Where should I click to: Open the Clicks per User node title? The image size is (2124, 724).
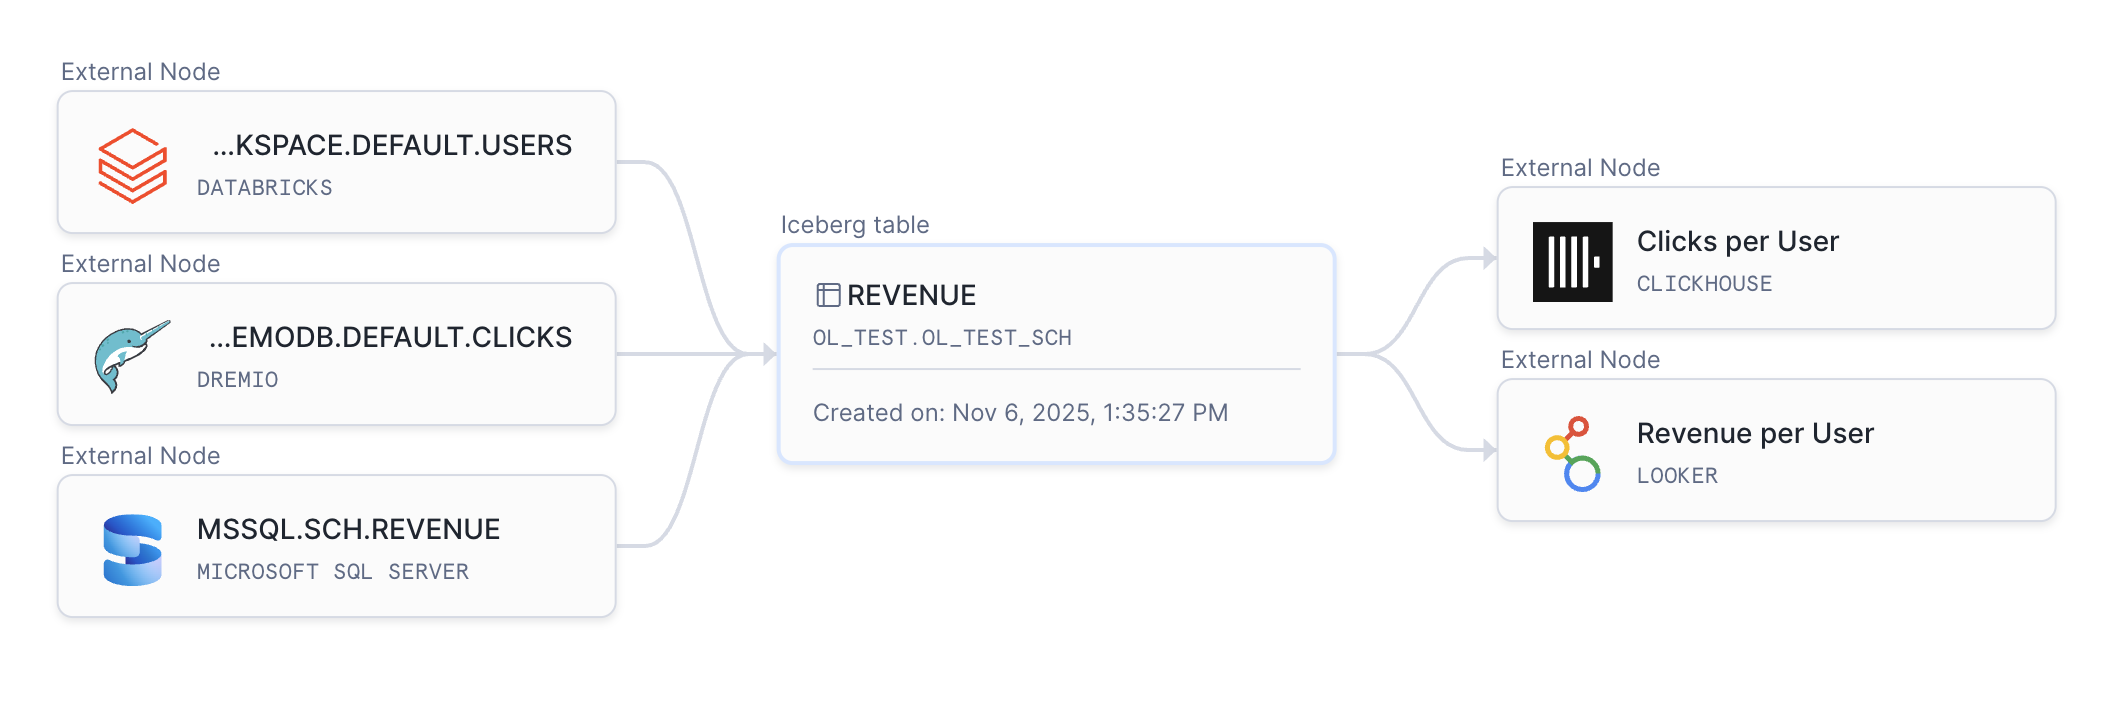coord(1737,242)
